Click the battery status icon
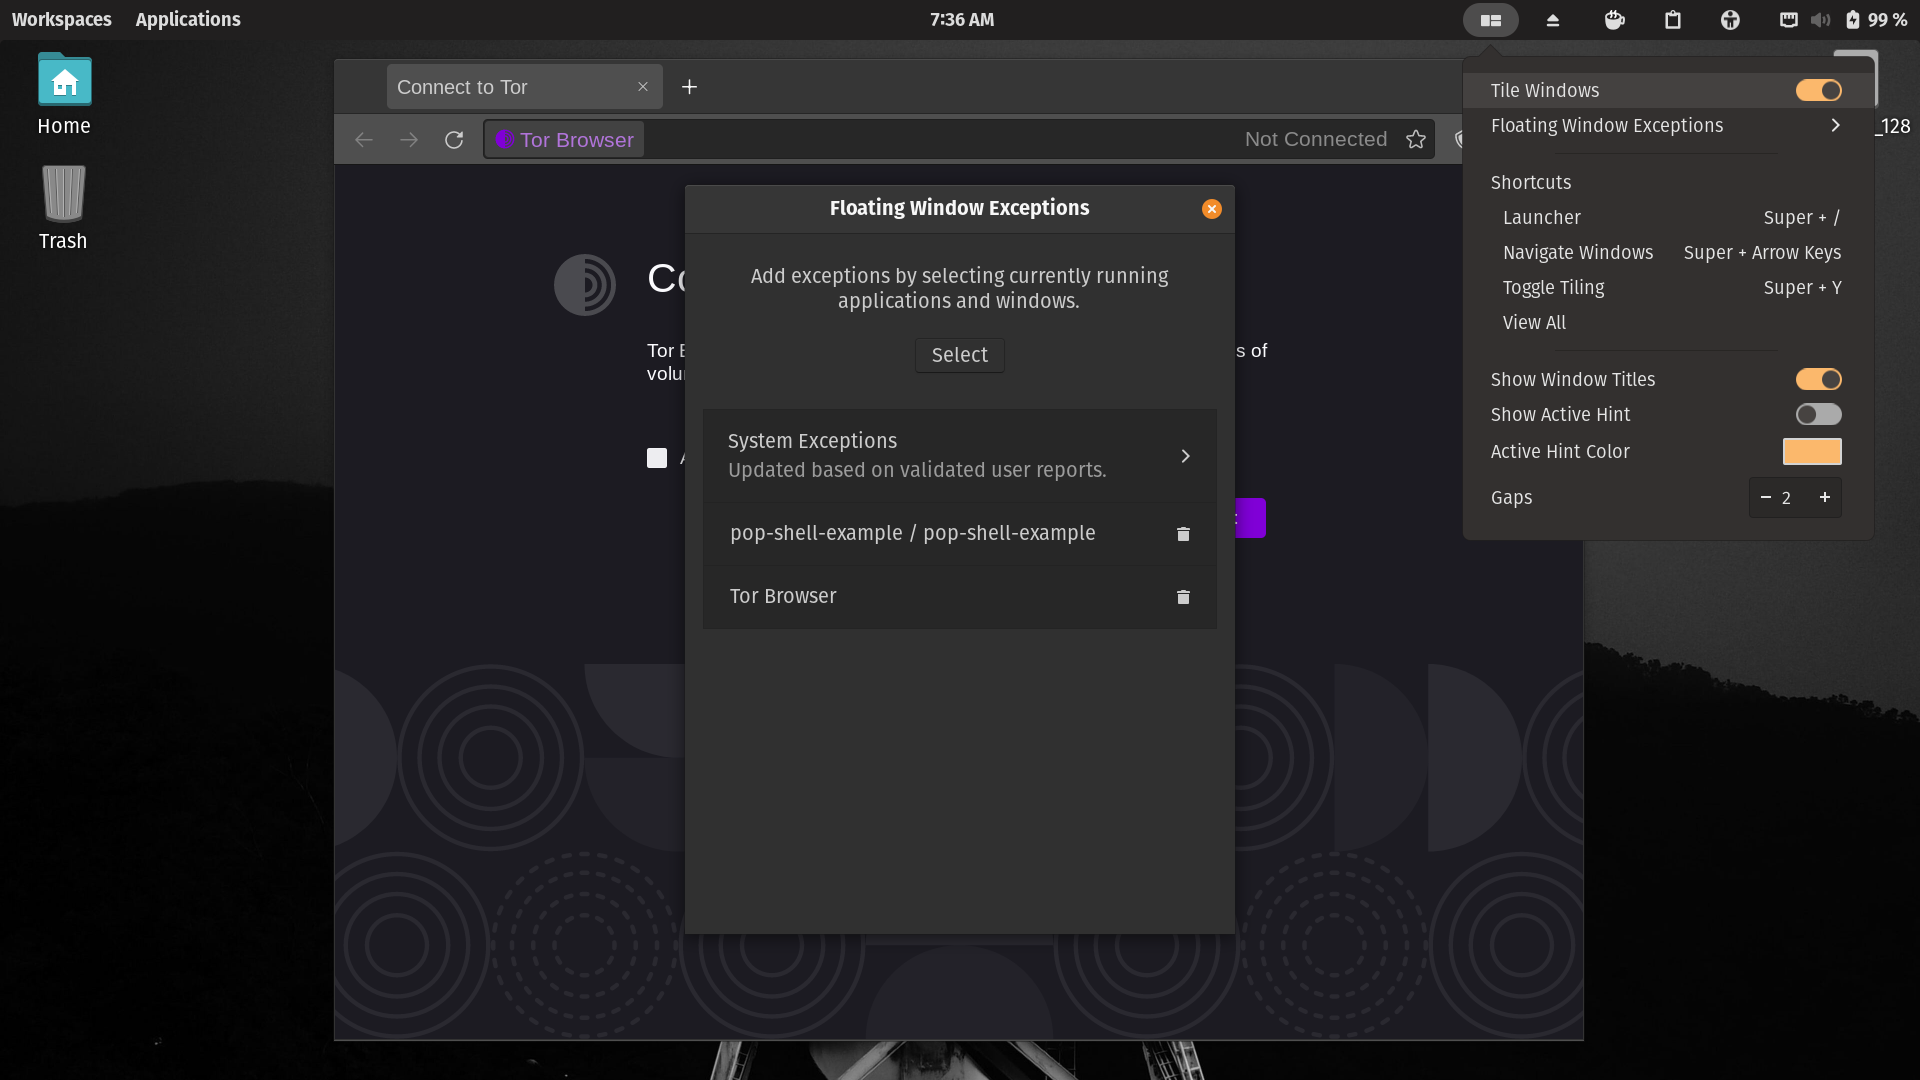 tap(1852, 20)
